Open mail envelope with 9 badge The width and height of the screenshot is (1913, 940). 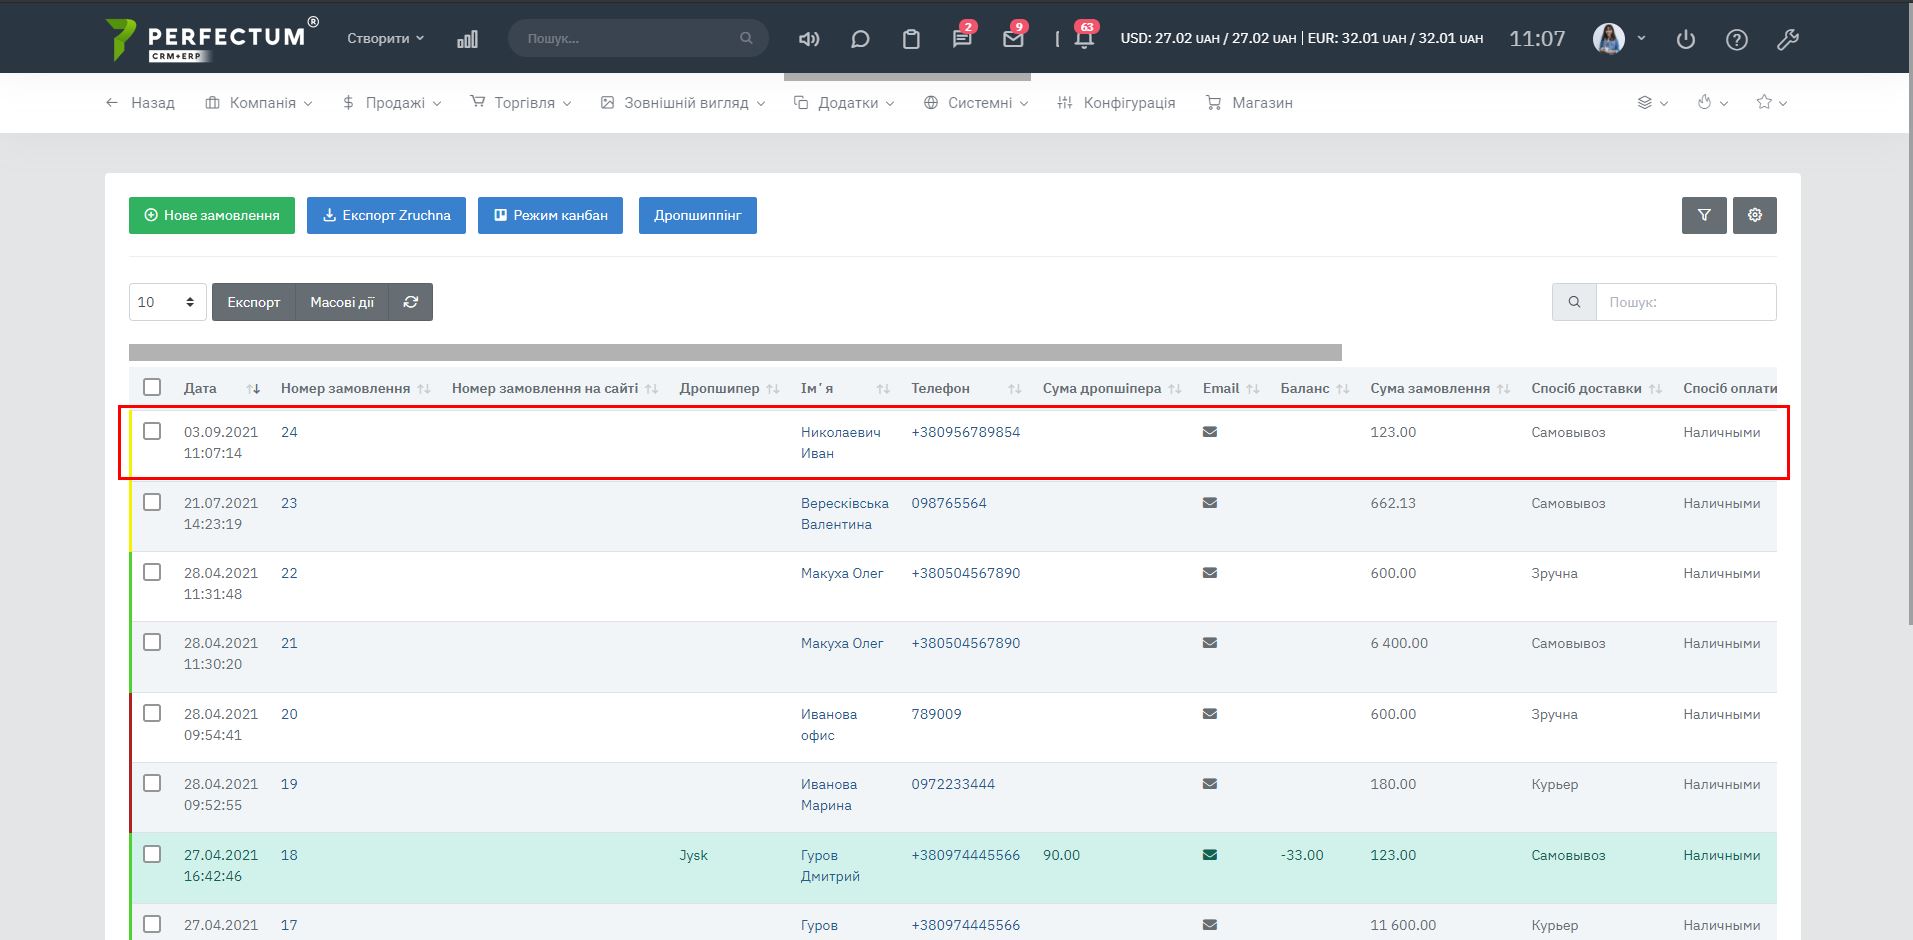click(x=1013, y=39)
